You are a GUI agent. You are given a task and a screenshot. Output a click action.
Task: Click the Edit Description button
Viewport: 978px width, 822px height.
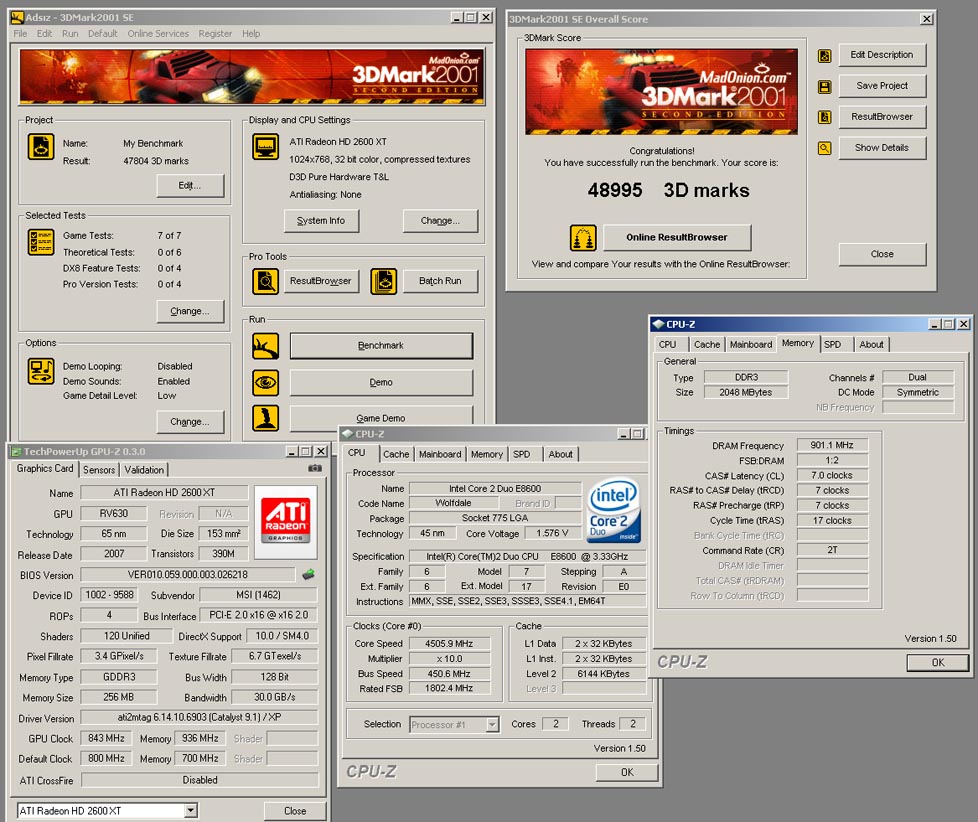click(x=882, y=55)
